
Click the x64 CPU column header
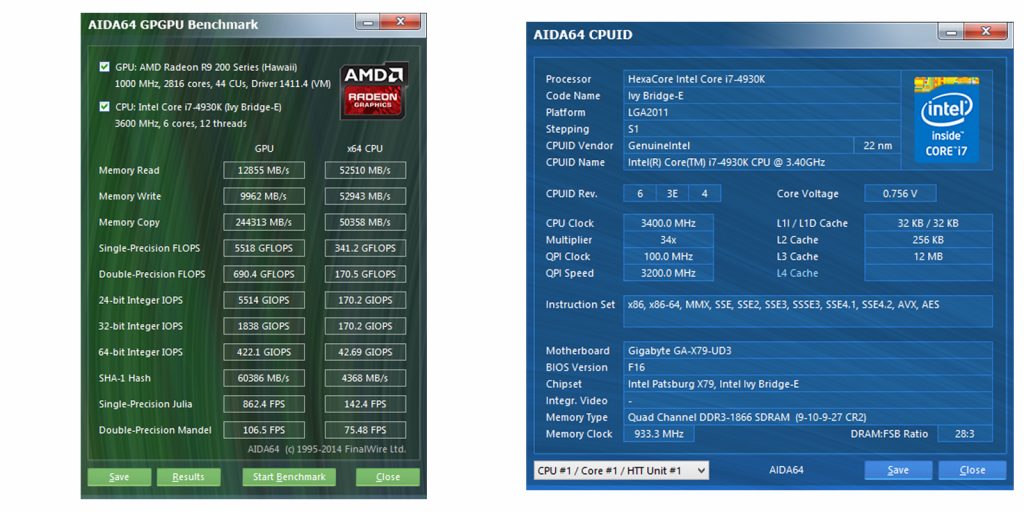pyautogui.click(x=364, y=149)
